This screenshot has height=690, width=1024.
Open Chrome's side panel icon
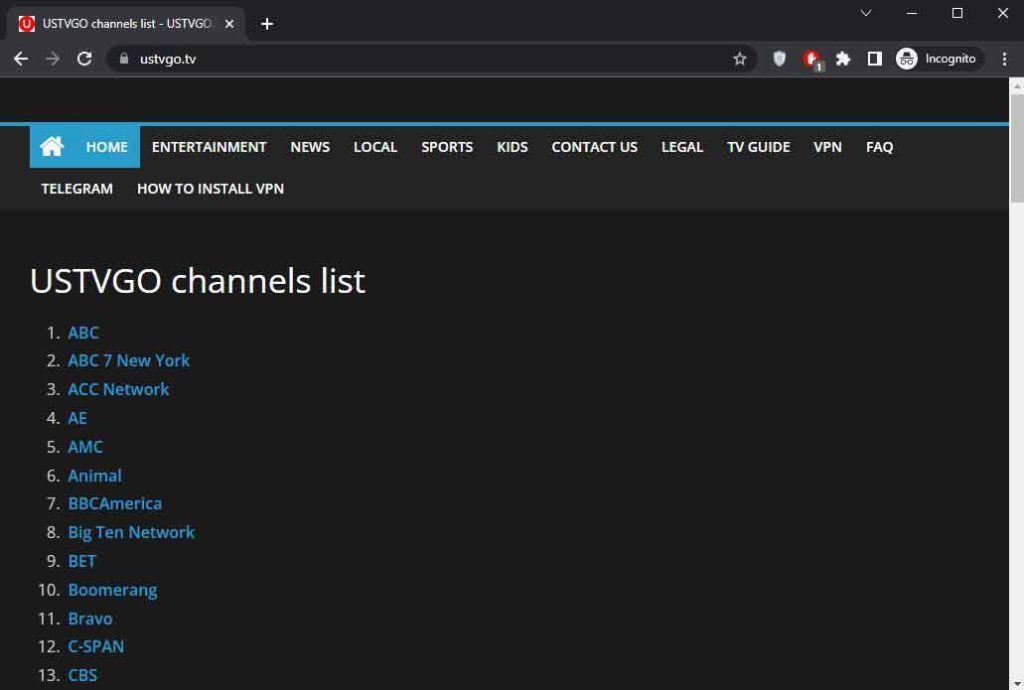875,58
